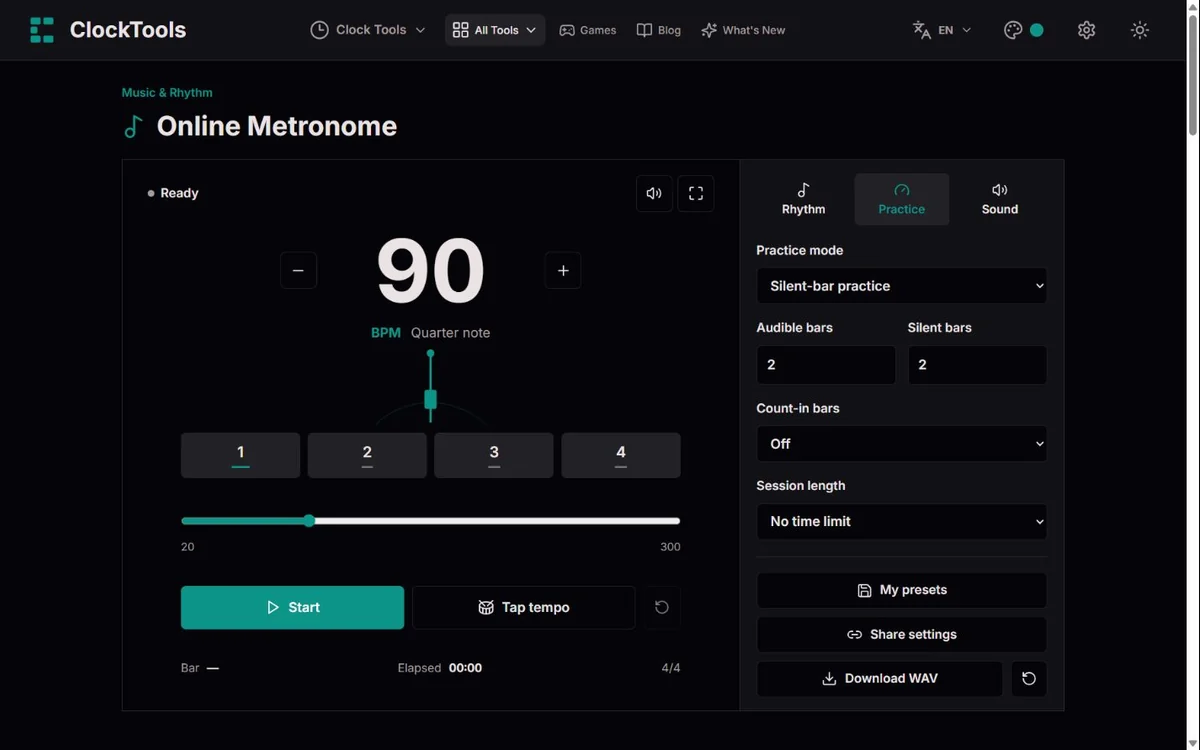Image resolution: width=1200 pixels, height=750 pixels.
Task: Start the metronome
Action: (292, 607)
